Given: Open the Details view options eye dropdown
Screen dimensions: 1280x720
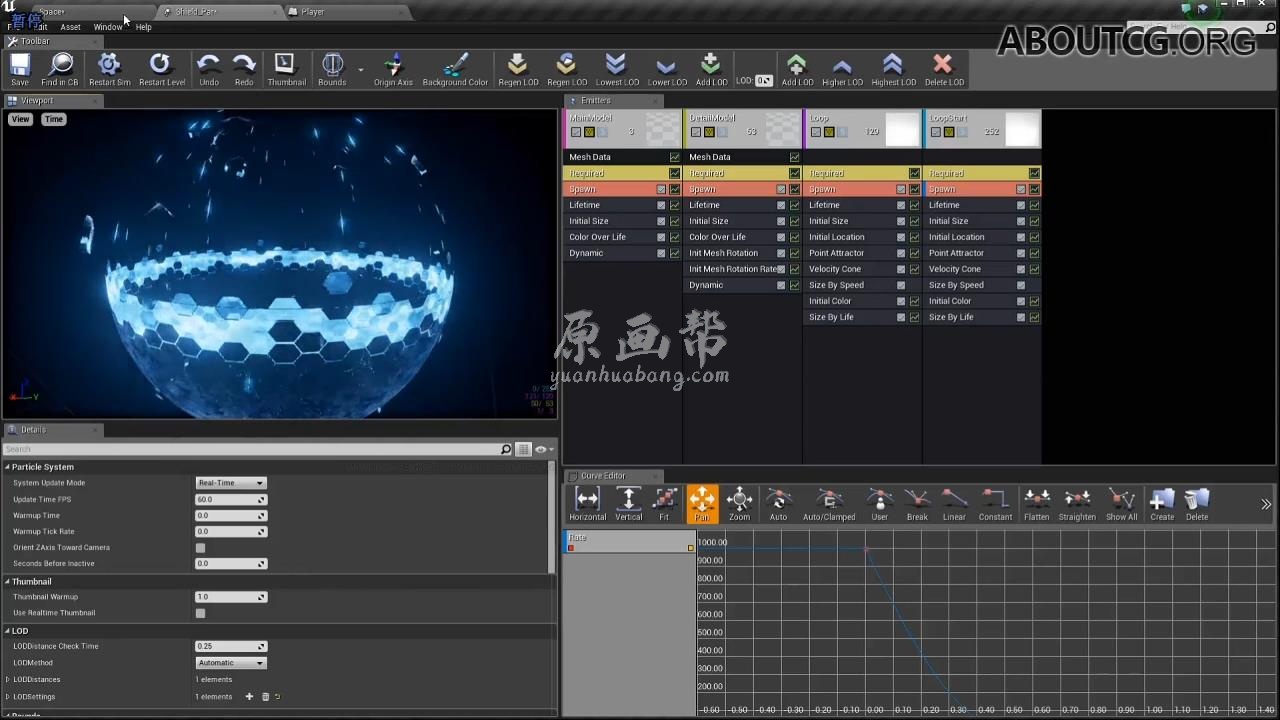Looking at the screenshot, I should (x=543, y=450).
